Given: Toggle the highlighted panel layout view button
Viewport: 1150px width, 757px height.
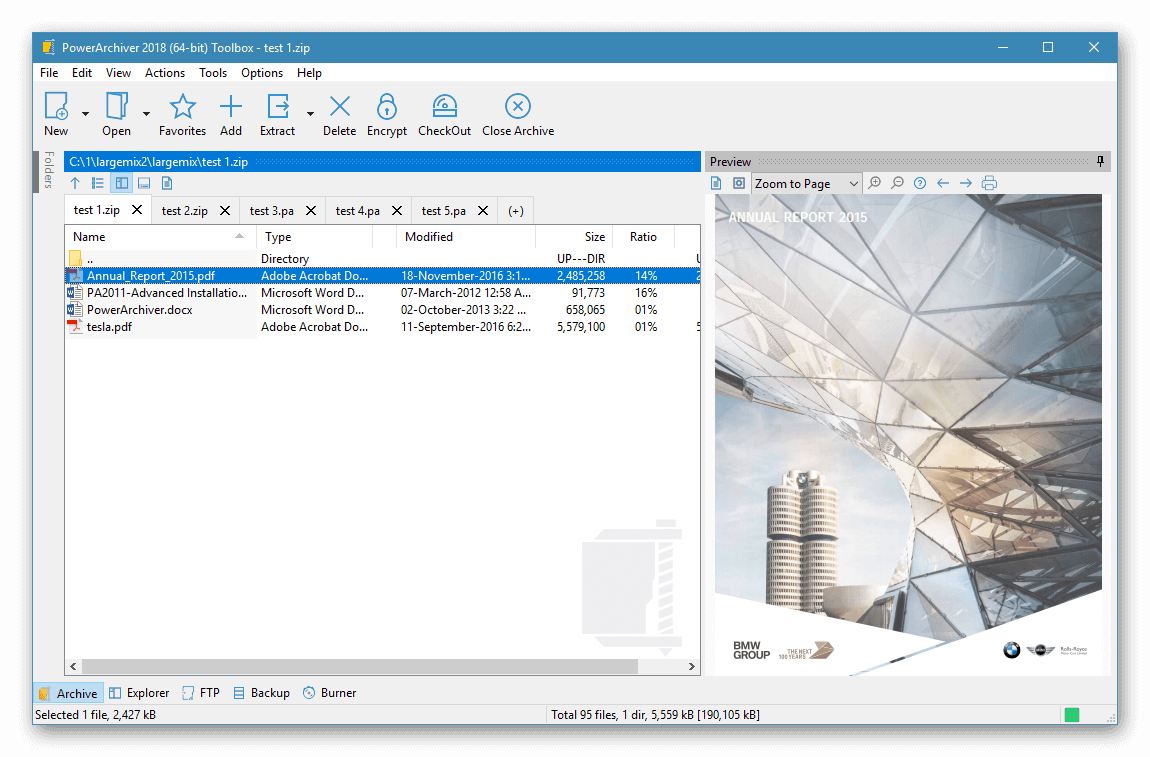Looking at the screenshot, I should coord(121,183).
